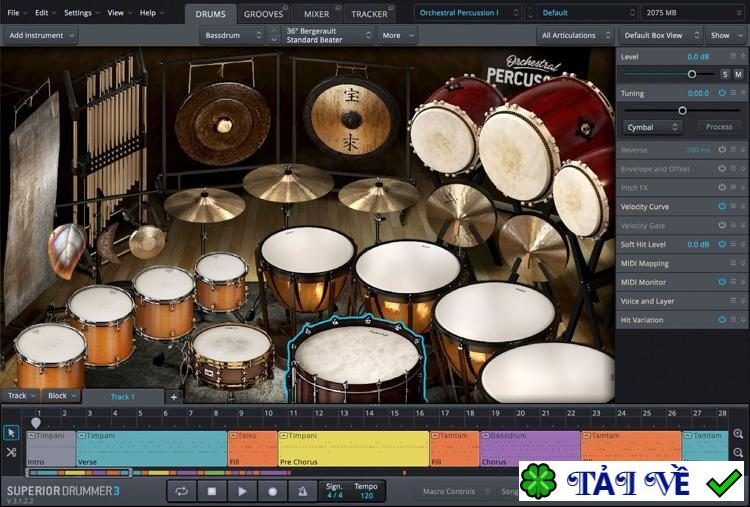
Task: Solo the instrument with S button
Action: click(724, 74)
